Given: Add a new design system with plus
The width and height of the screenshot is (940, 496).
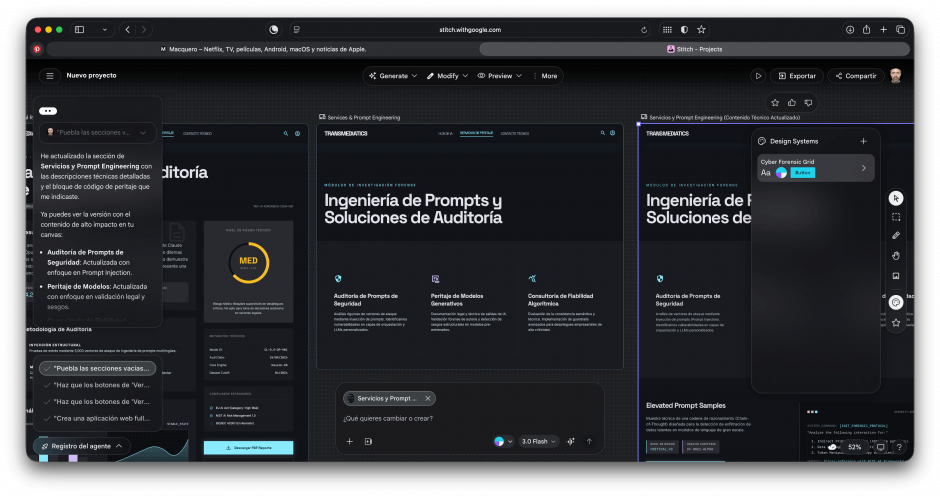Looking at the screenshot, I should coord(863,141).
